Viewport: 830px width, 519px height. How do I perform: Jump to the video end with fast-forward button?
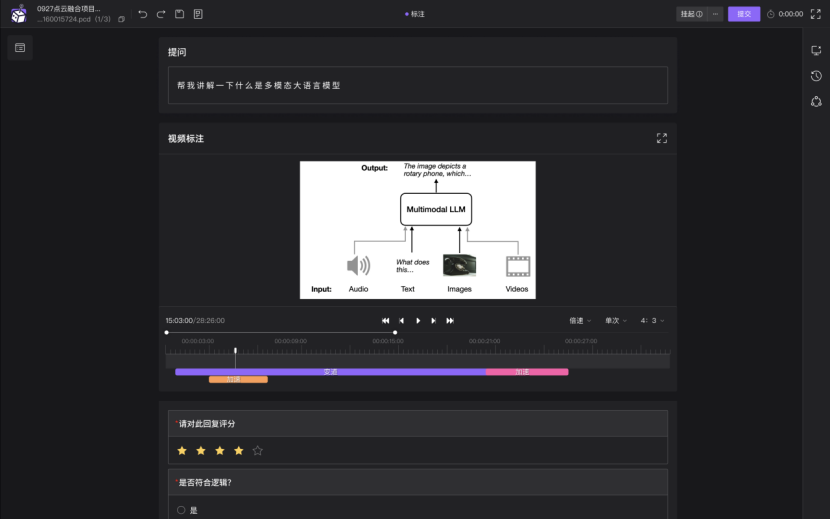point(450,320)
